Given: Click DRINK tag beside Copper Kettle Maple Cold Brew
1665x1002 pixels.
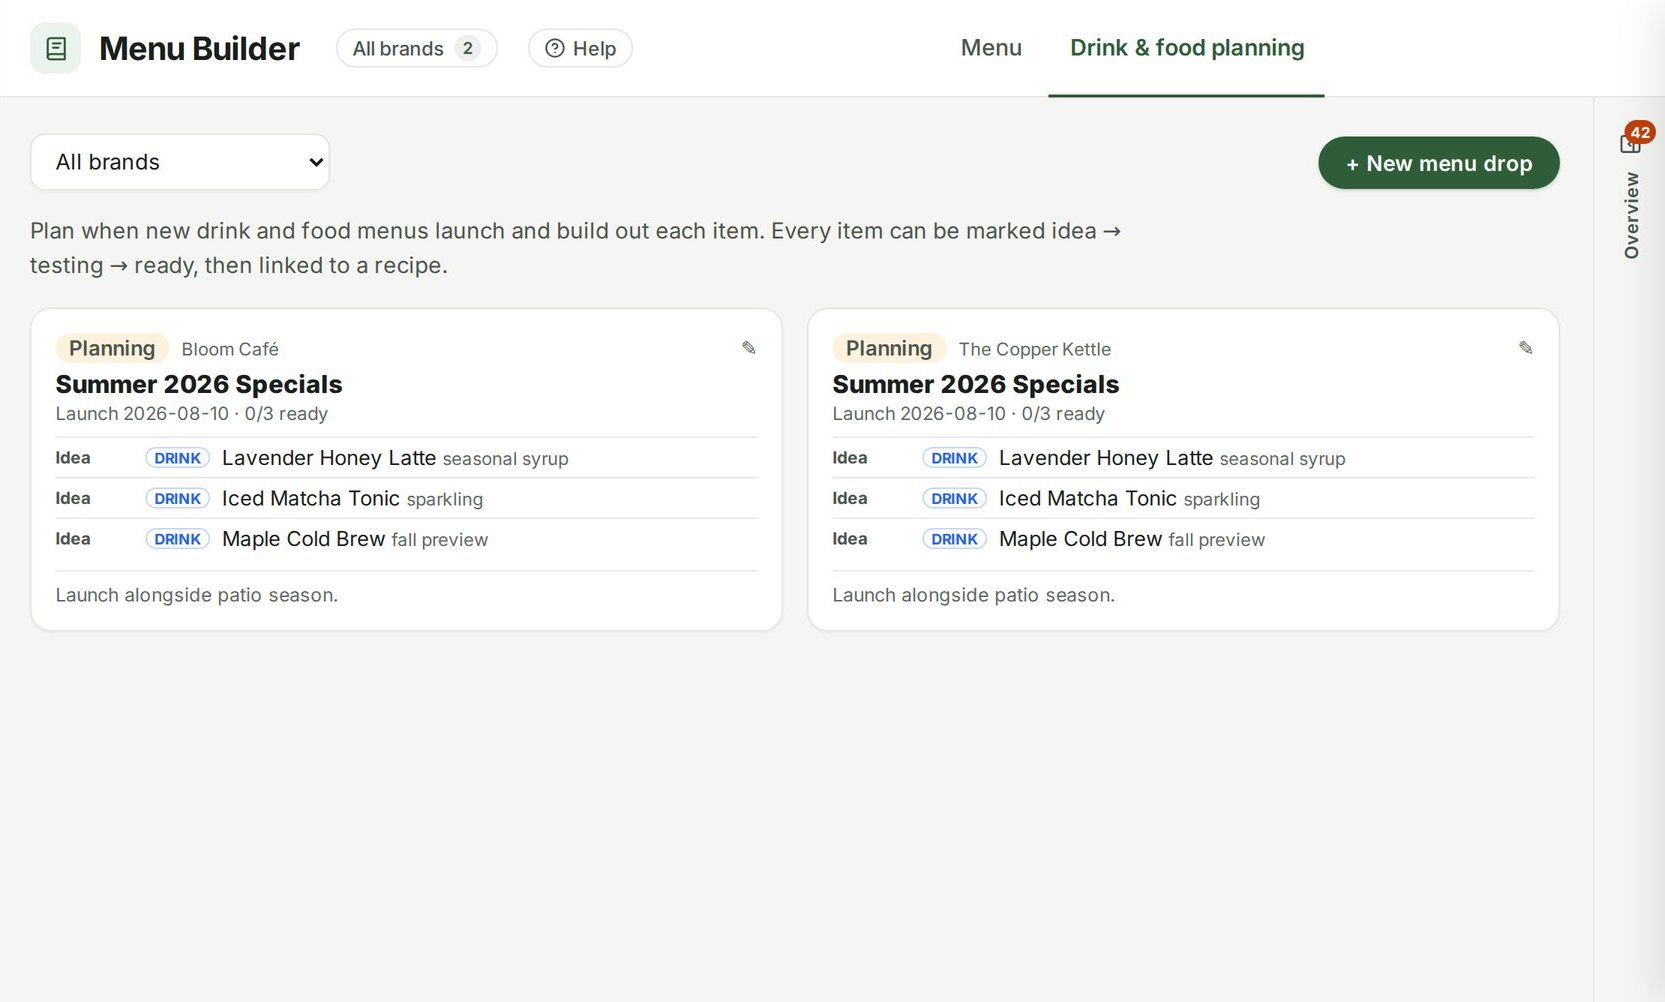Looking at the screenshot, I should pos(955,539).
